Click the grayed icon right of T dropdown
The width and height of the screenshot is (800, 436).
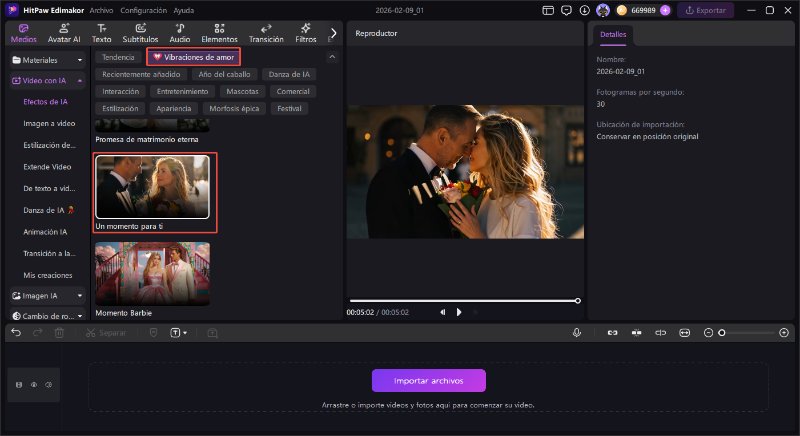(213, 332)
